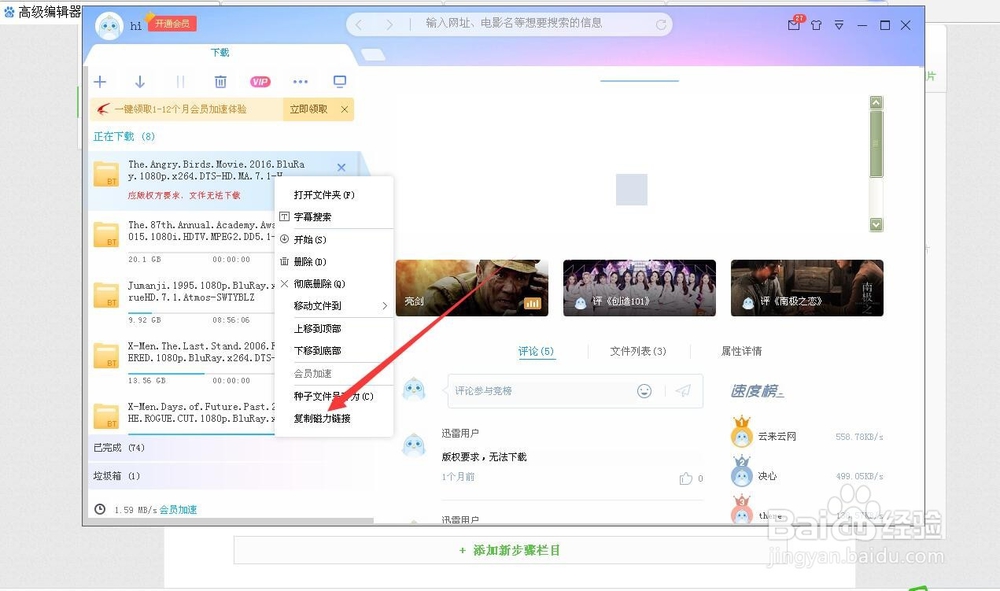Click the Jumanji download progress bar
The image size is (1000, 591).
coord(202,312)
